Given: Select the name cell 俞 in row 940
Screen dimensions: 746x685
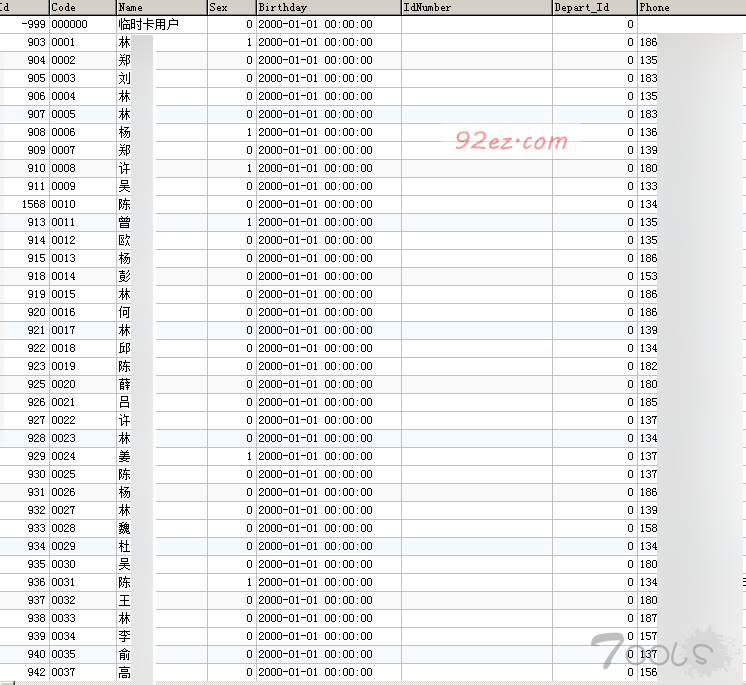Looking at the screenshot, I should pyautogui.click(x=162, y=654).
